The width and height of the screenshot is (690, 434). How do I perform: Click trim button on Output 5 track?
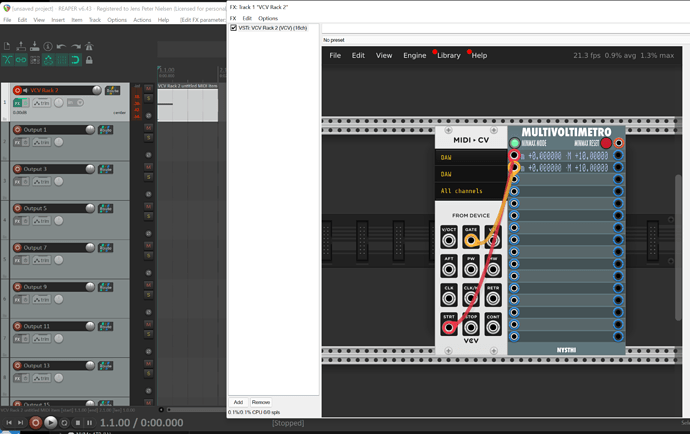pos(41,221)
